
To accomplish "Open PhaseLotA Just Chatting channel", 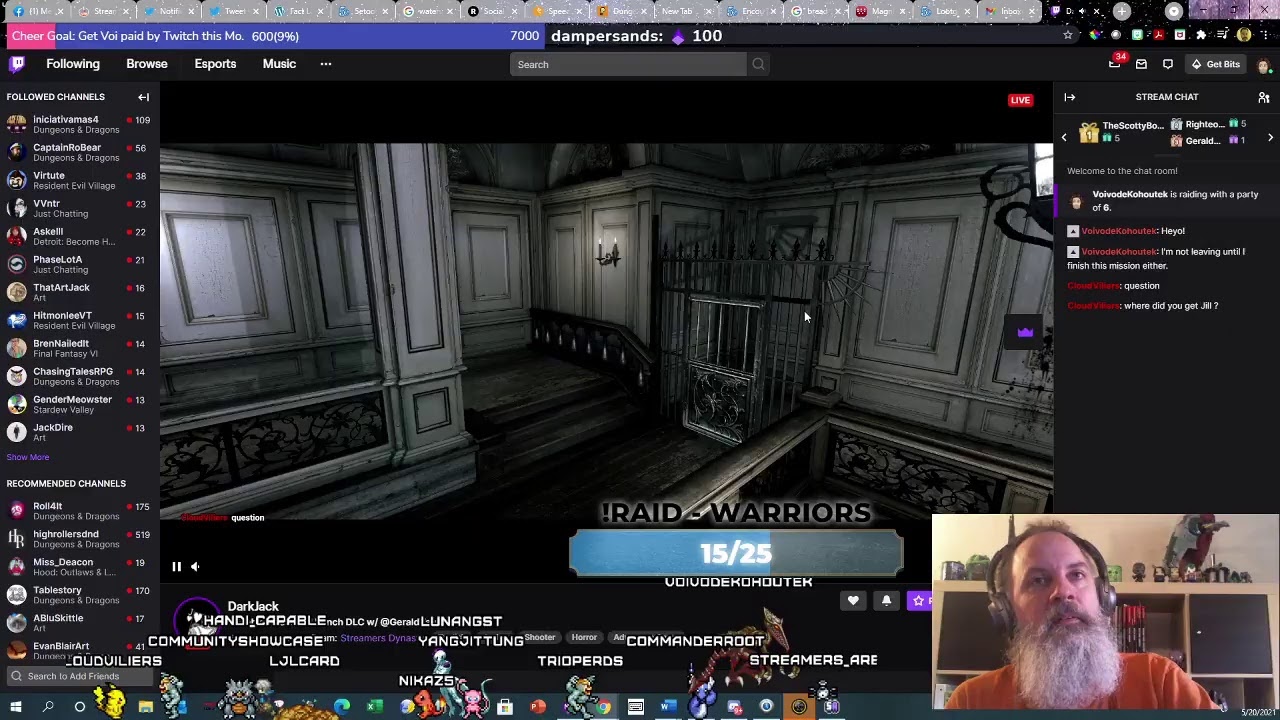I will pos(79,264).
